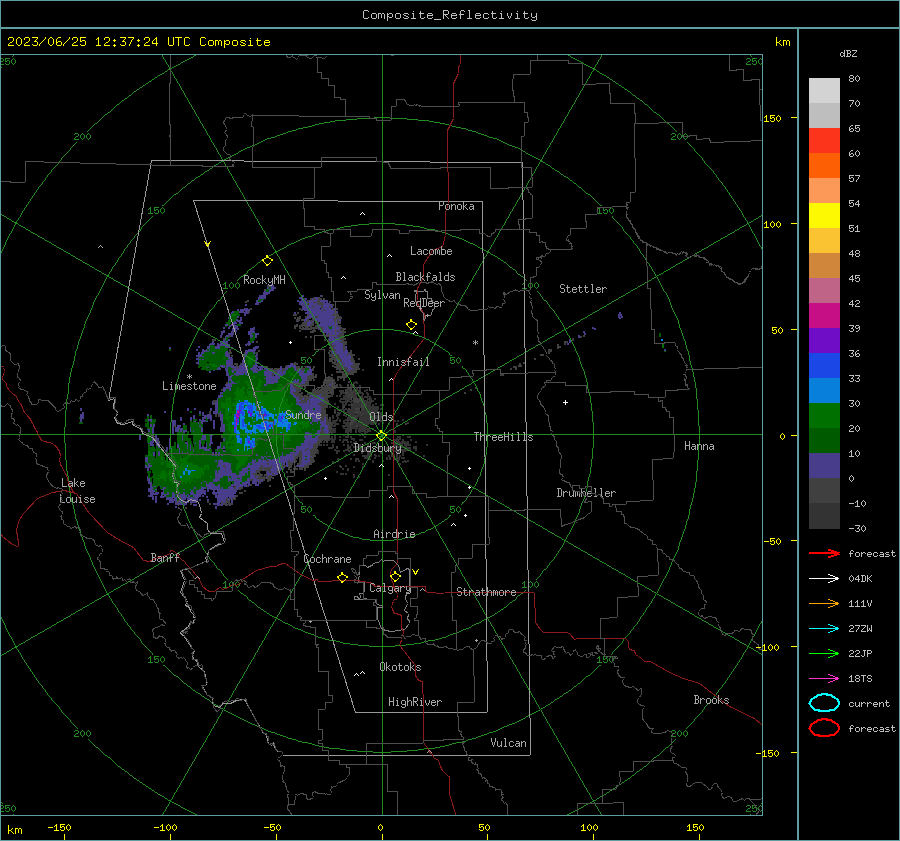Click the Drumheller town label
The image size is (900, 841).
586,493
